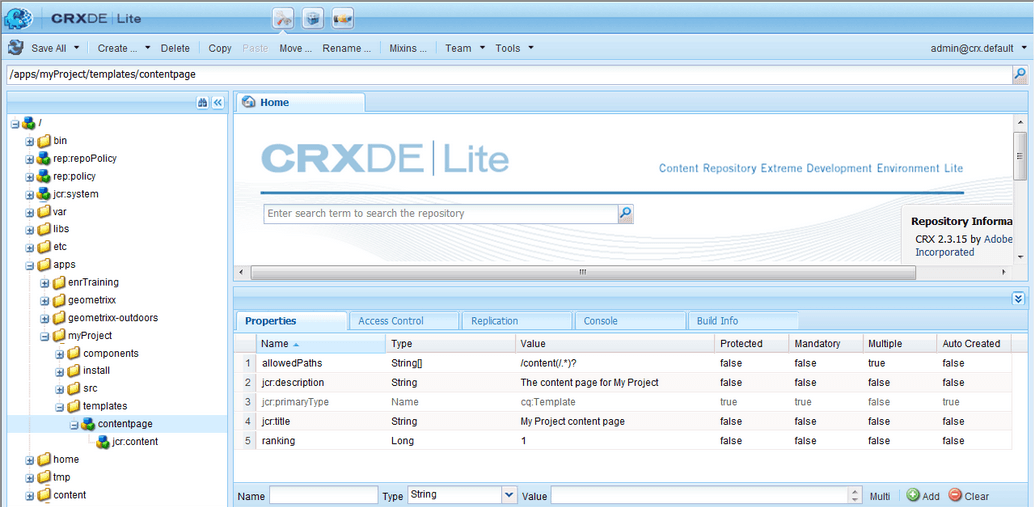
Task: Expand the geometrixx folder
Action: (x=44, y=301)
